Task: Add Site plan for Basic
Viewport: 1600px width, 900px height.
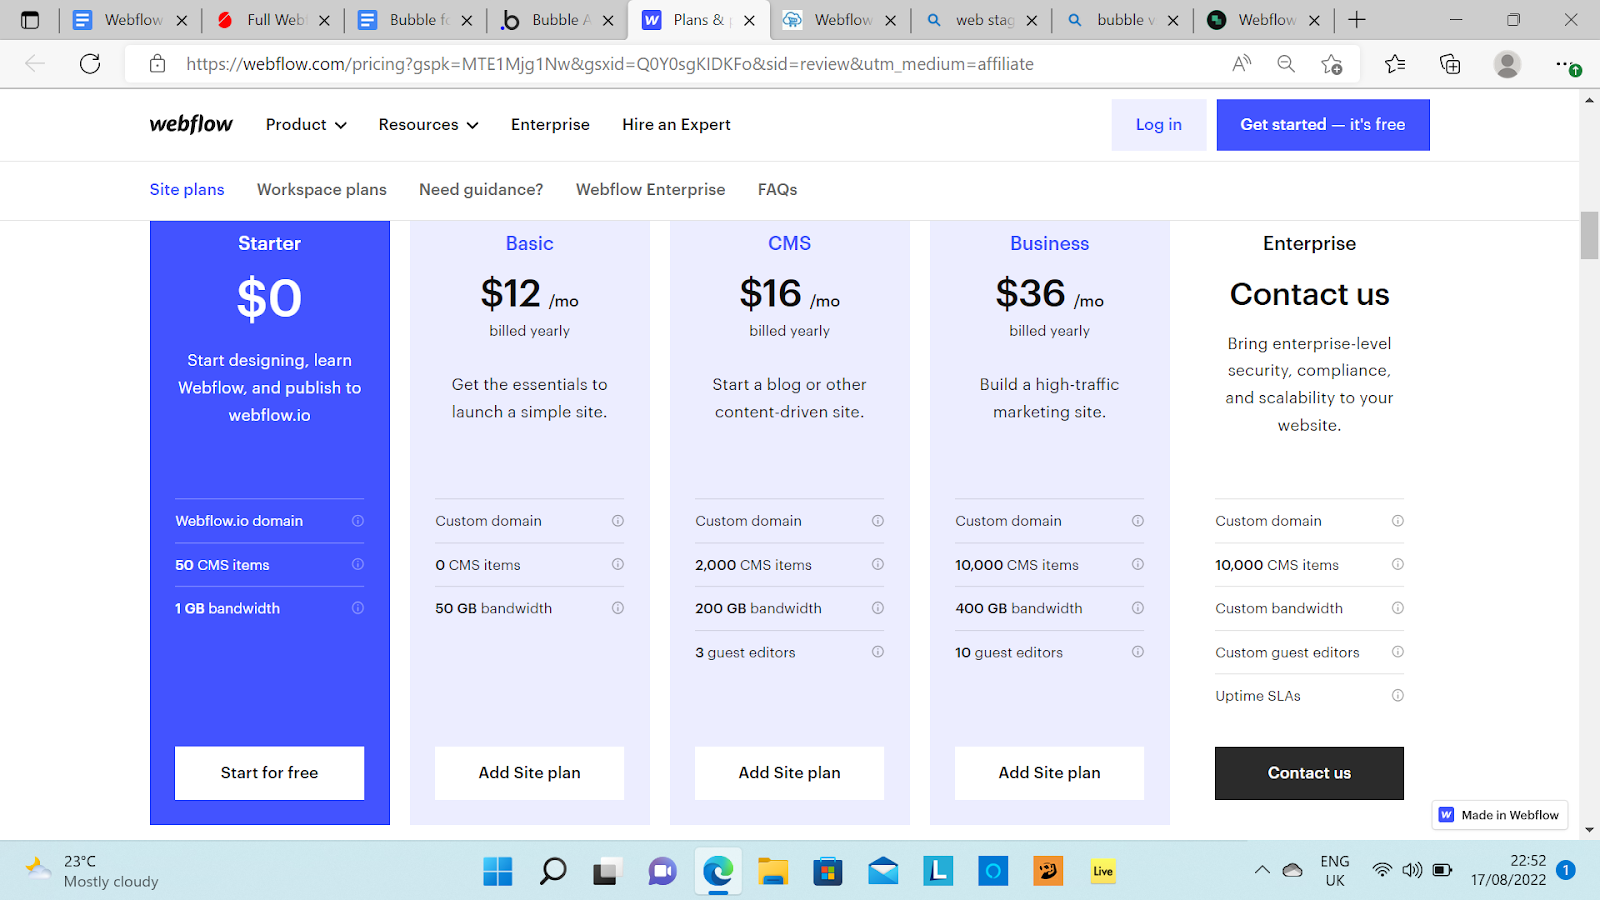Action: coord(529,773)
